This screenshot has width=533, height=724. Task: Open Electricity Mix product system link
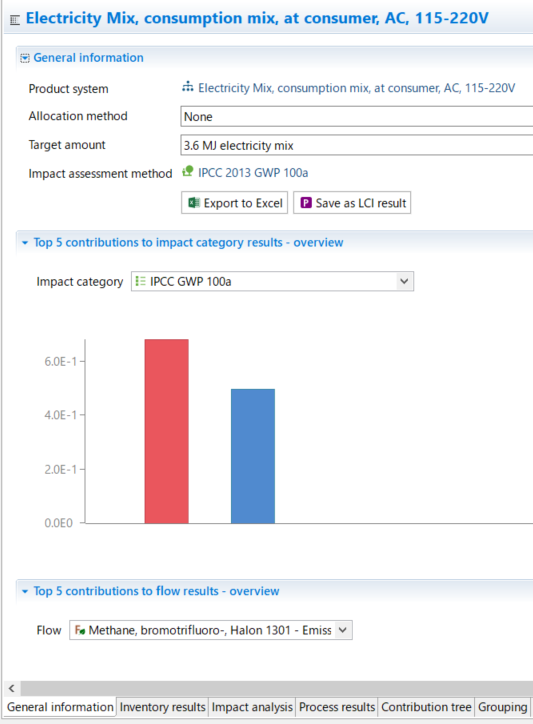point(357,88)
